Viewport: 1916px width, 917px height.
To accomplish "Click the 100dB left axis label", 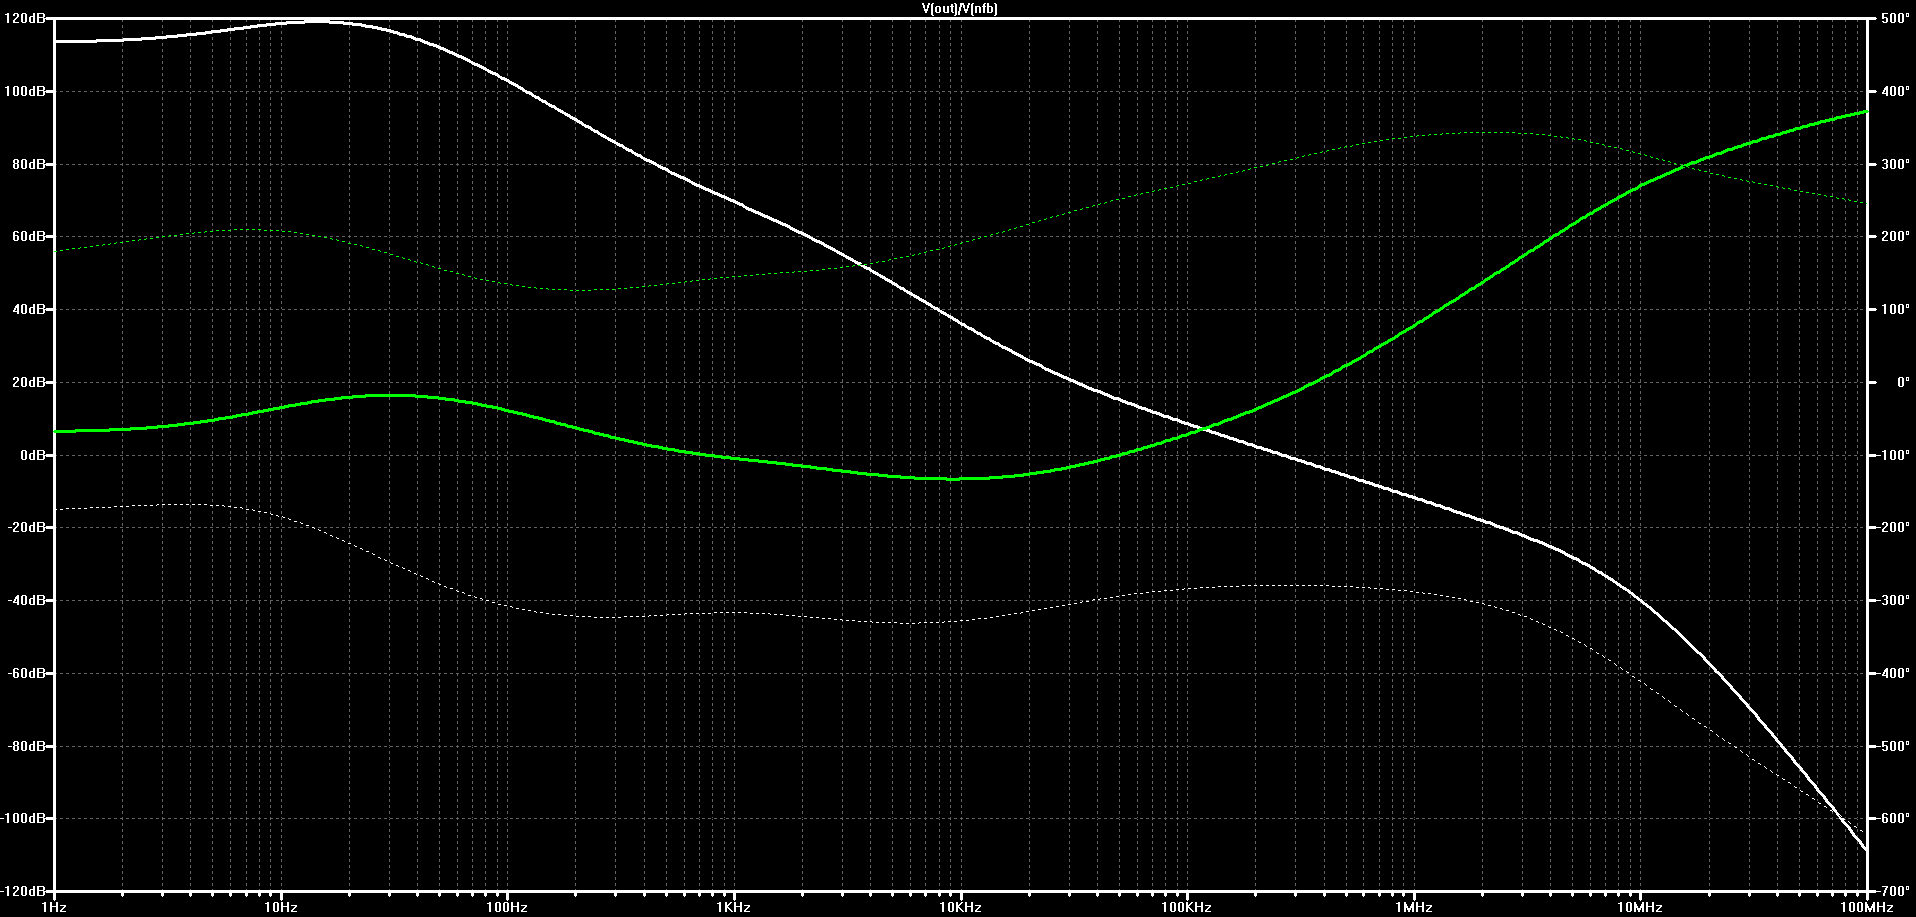I will pyautogui.click(x=24, y=91).
